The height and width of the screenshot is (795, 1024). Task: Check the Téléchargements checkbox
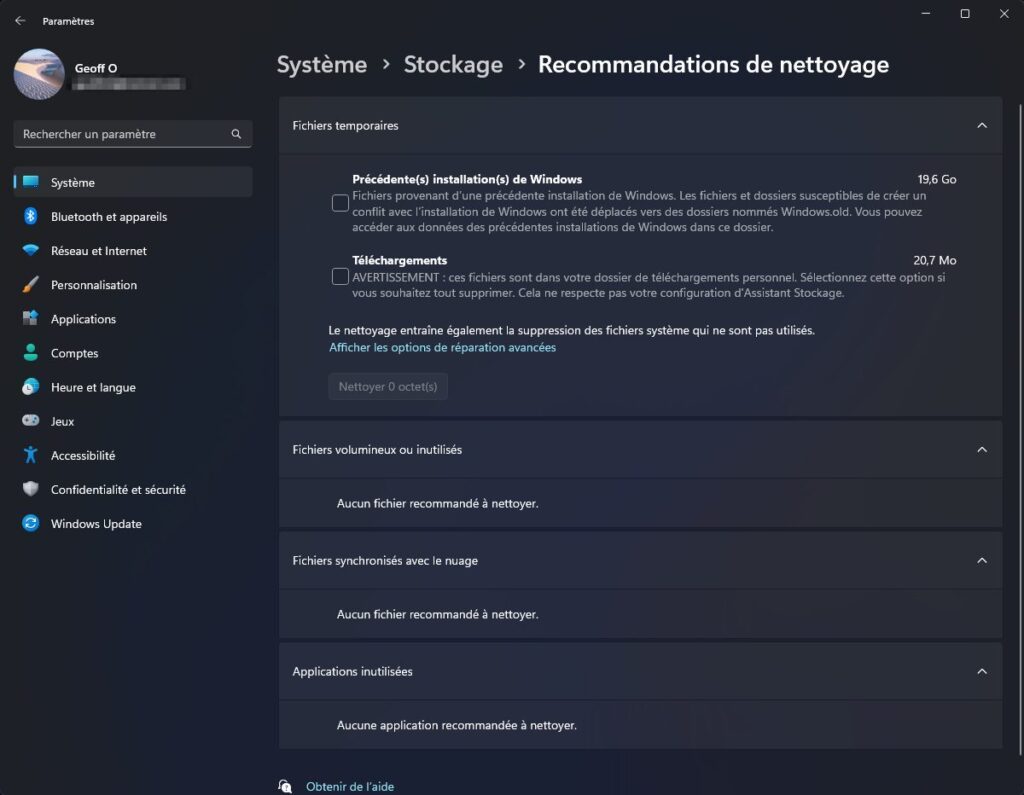click(x=340, y=276)
